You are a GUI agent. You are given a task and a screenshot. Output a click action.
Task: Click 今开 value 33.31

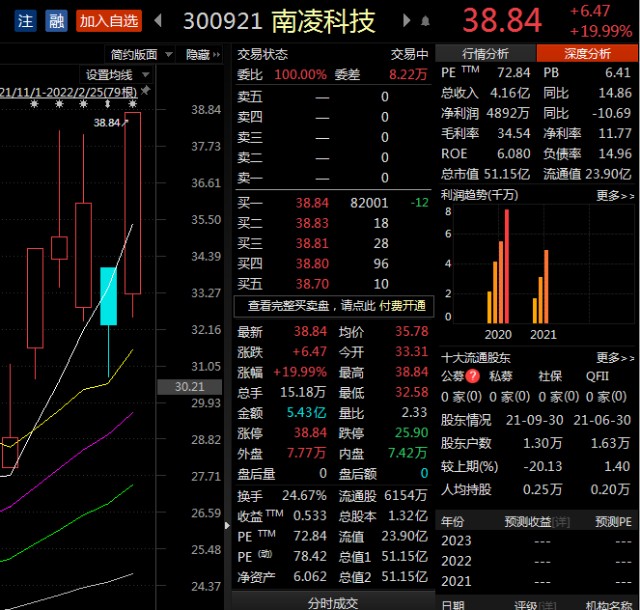point(411,352)
